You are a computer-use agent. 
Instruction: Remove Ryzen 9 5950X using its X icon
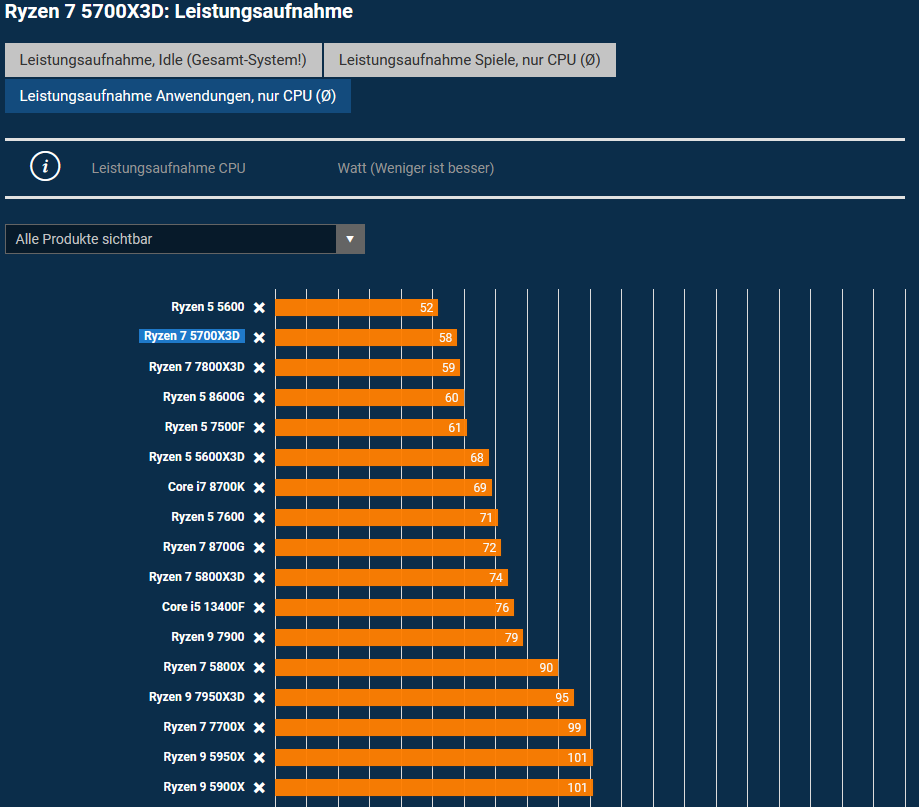259,757
